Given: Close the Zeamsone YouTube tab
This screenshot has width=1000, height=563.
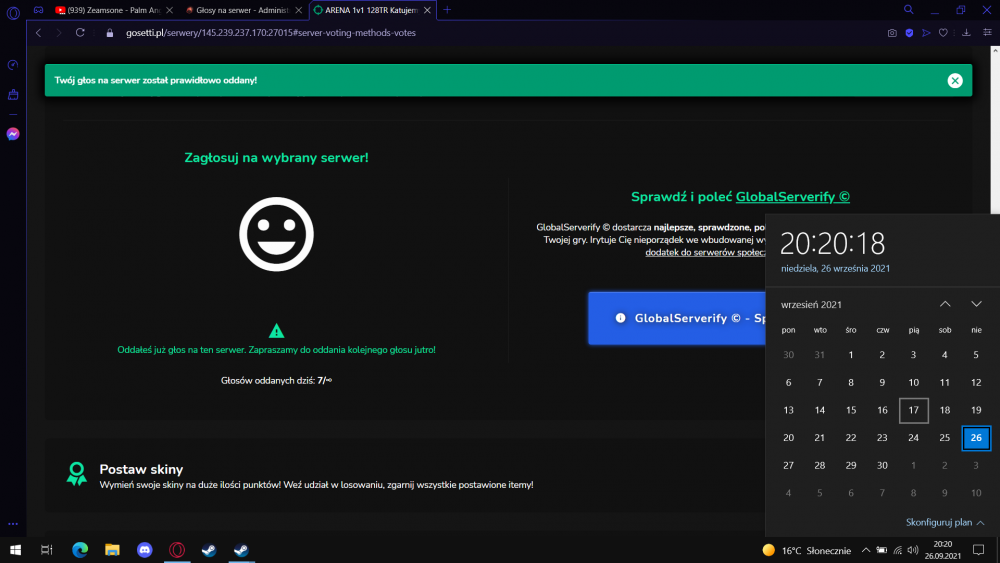Looking at the screenshot, I should pos(169,10).
